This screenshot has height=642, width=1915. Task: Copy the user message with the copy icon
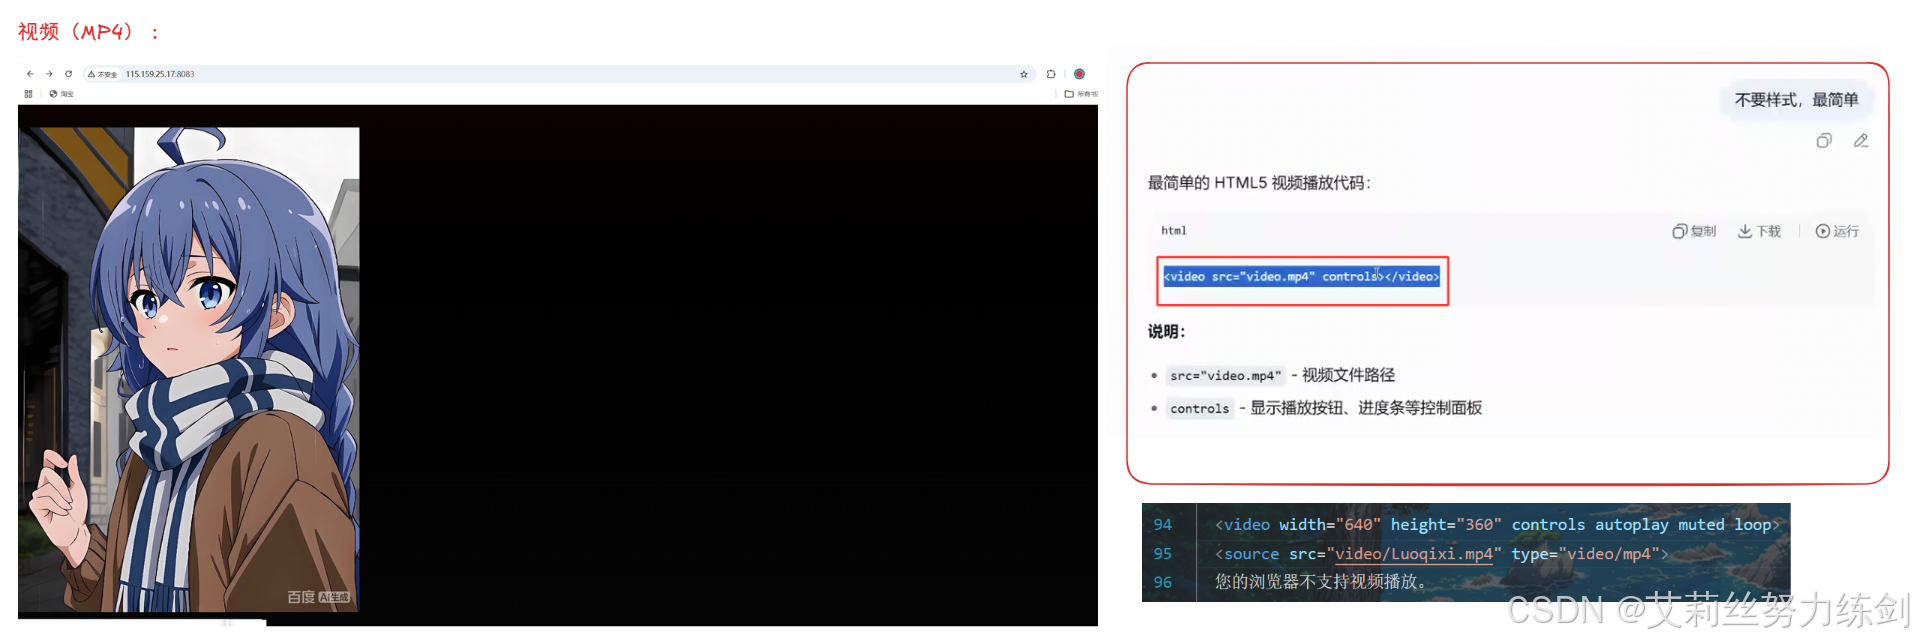[1824, 141]
